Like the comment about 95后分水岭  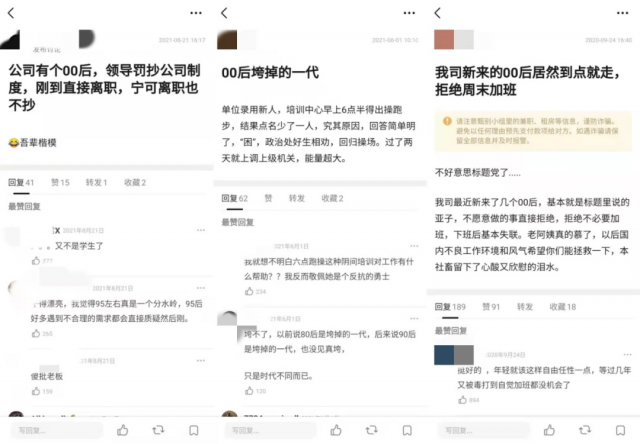pyautogui.click(x=36, y=333)
